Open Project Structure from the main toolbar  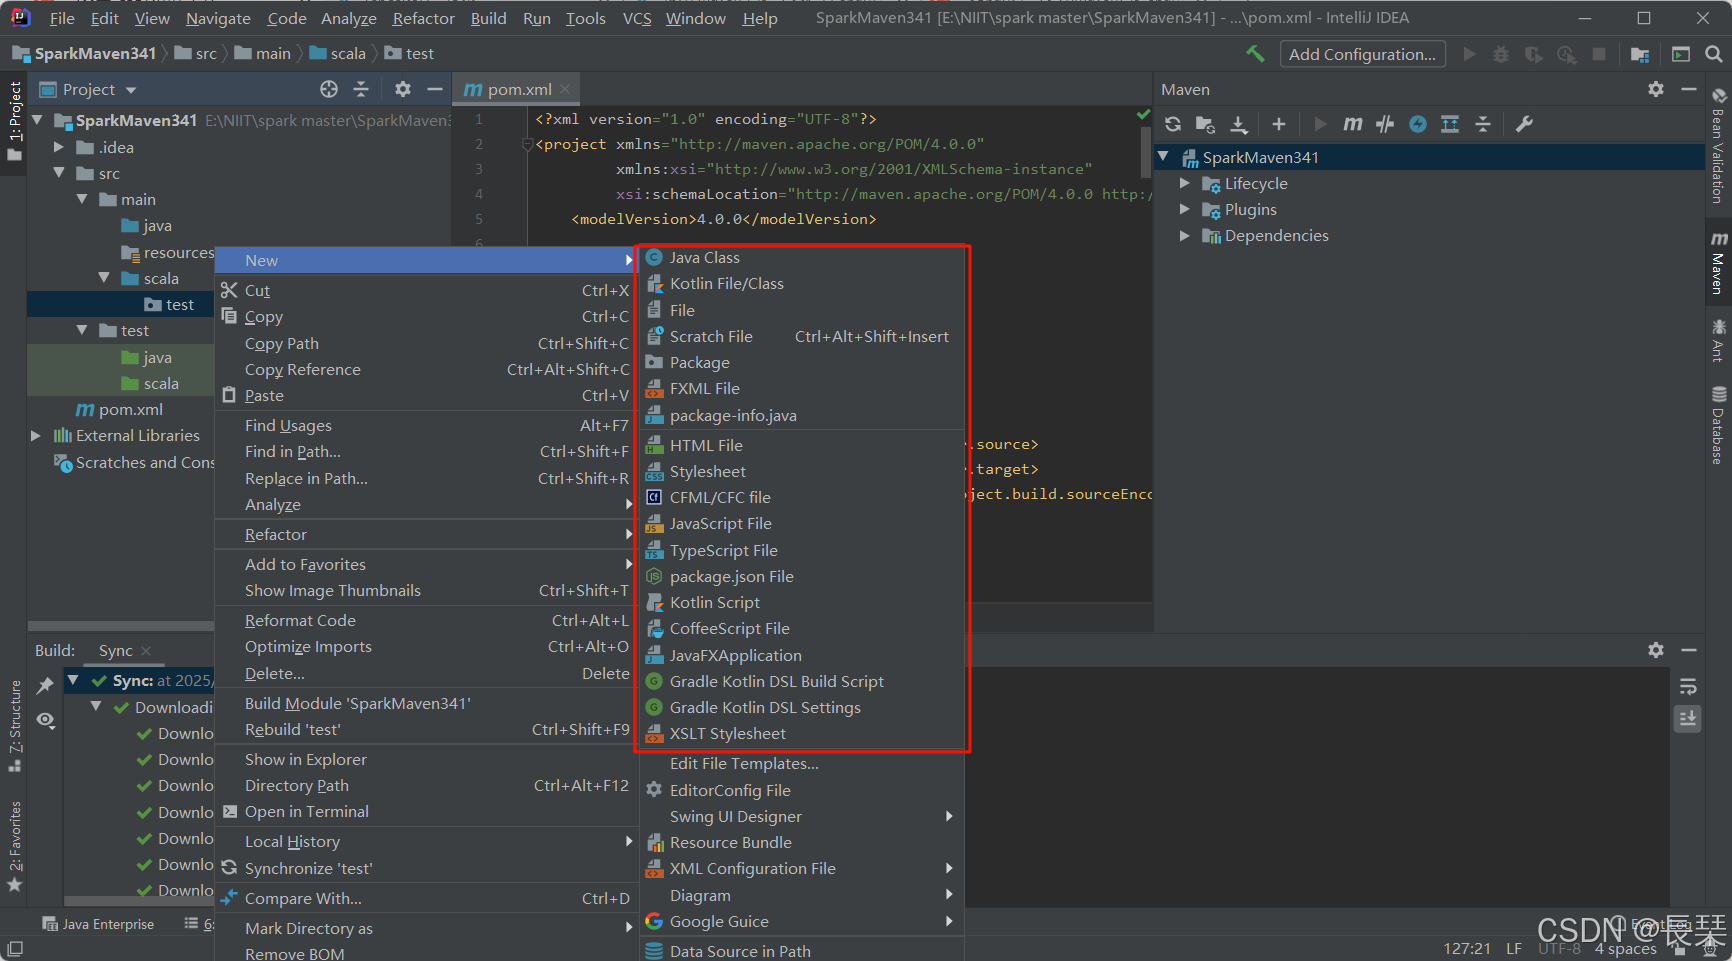tap(1640, 54)
